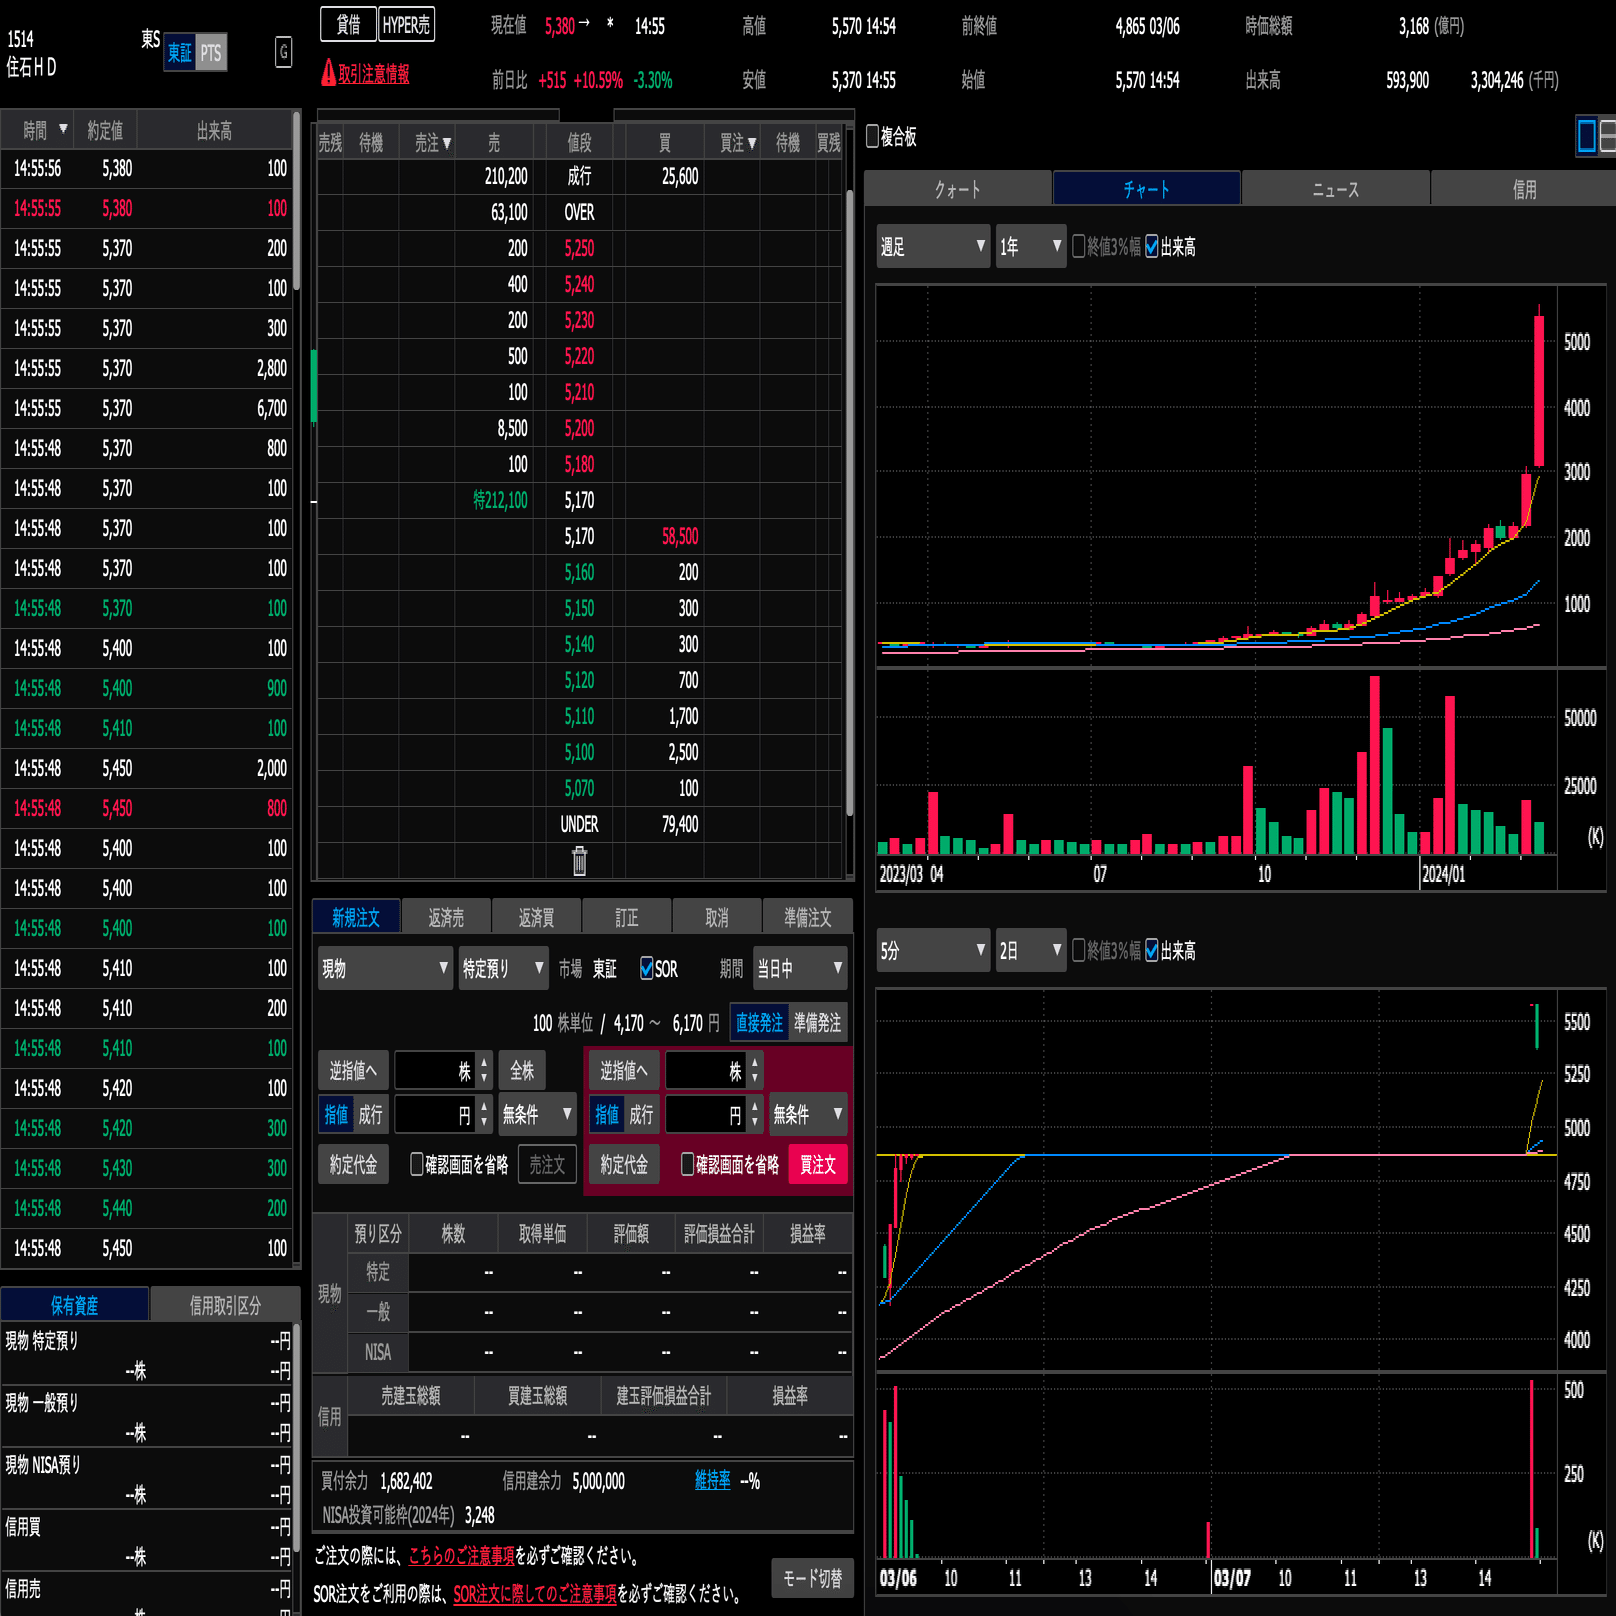Click the red 買注文 button

(x=818, y=1164)
